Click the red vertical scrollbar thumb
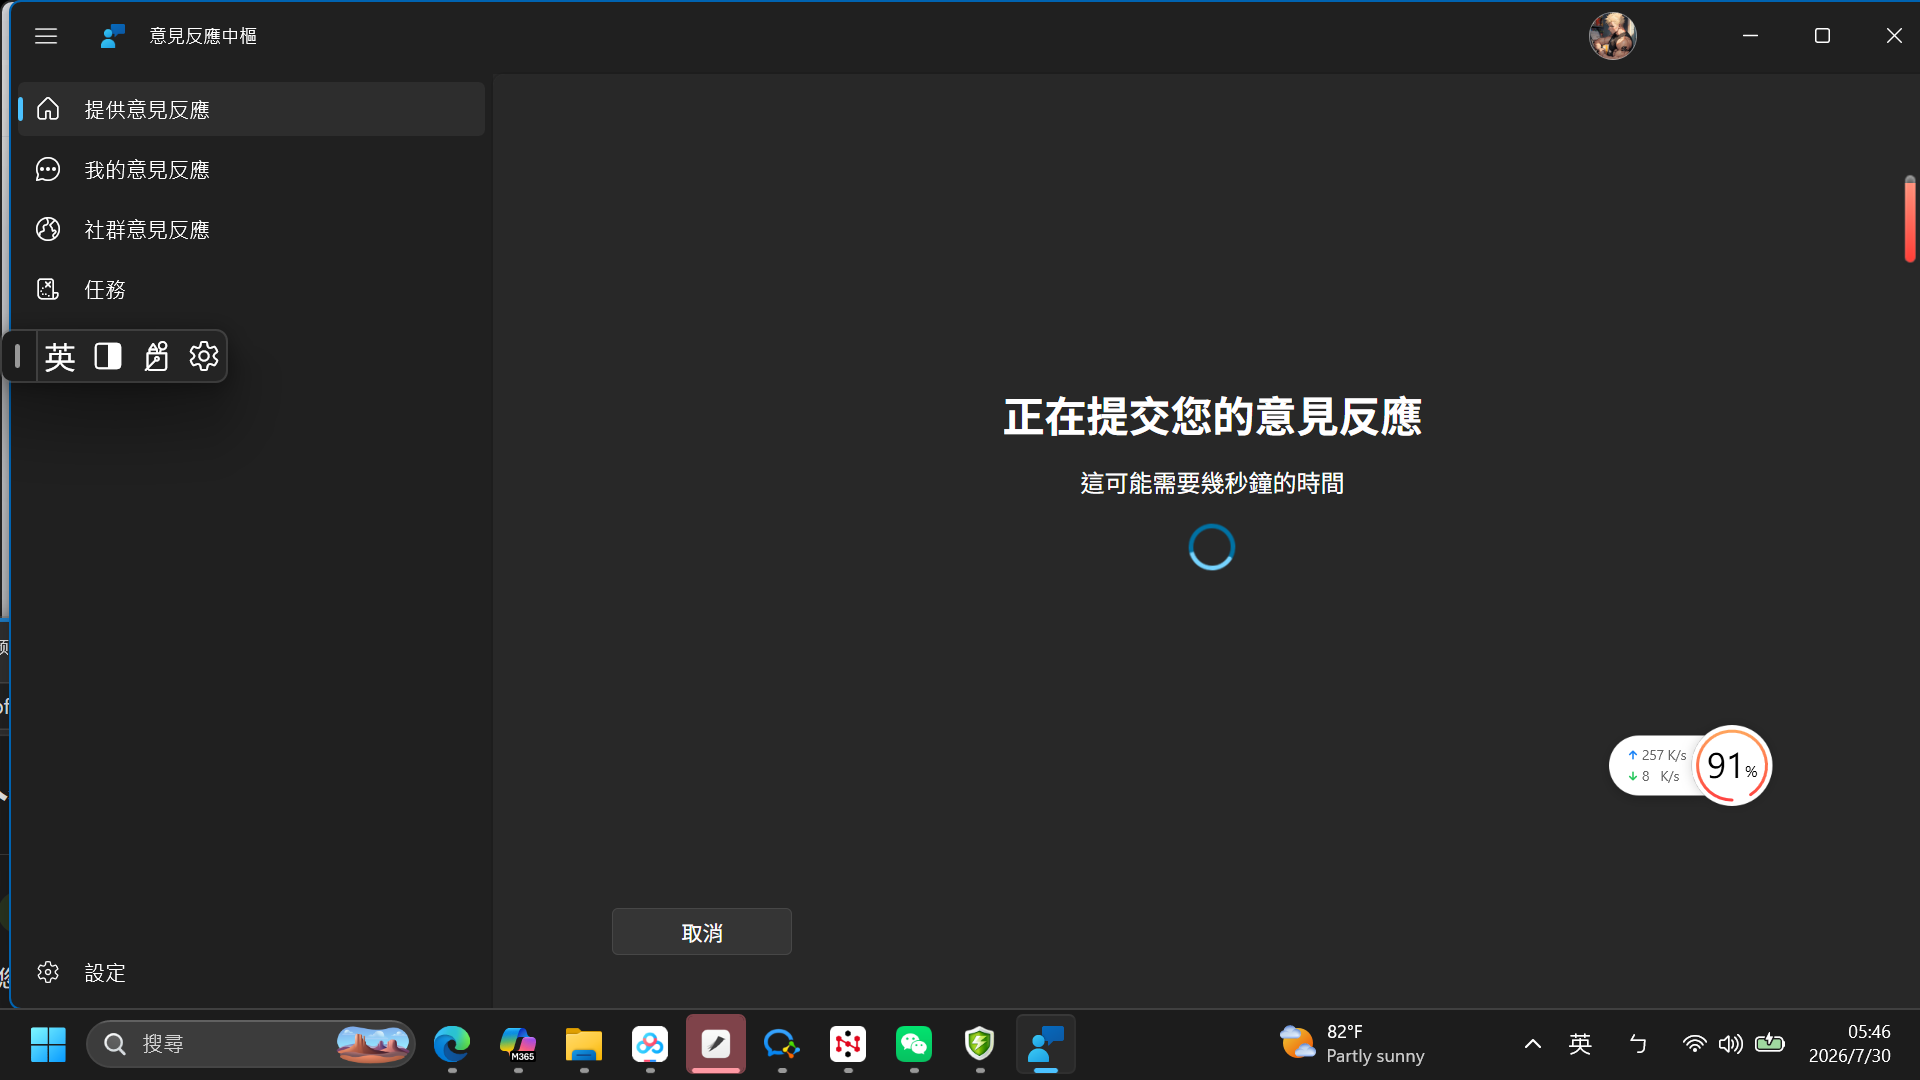The width and height of the screenshot is (1920, 1080). (1910, 219)
